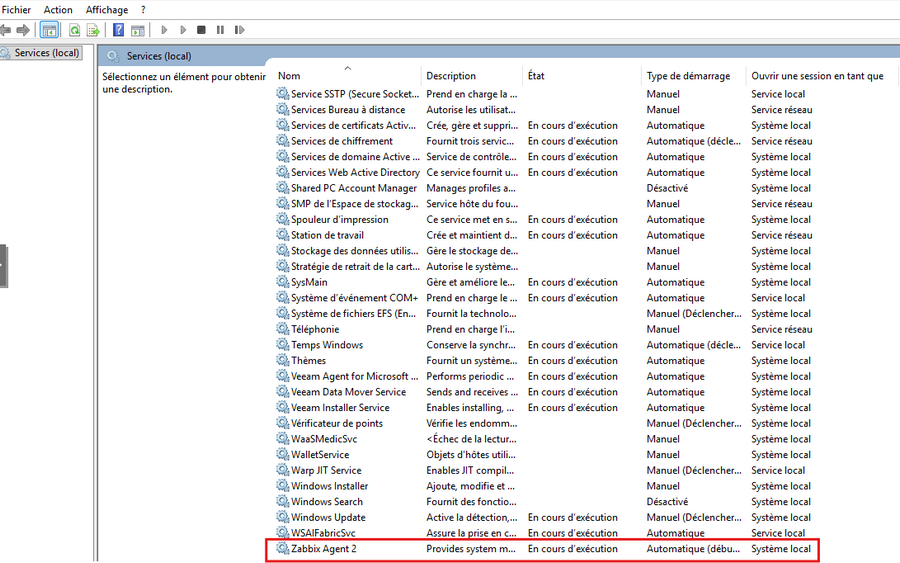Click the gear icon beside SysMain
The width and height of the screenshot is (900, 563).
(282, 281)
